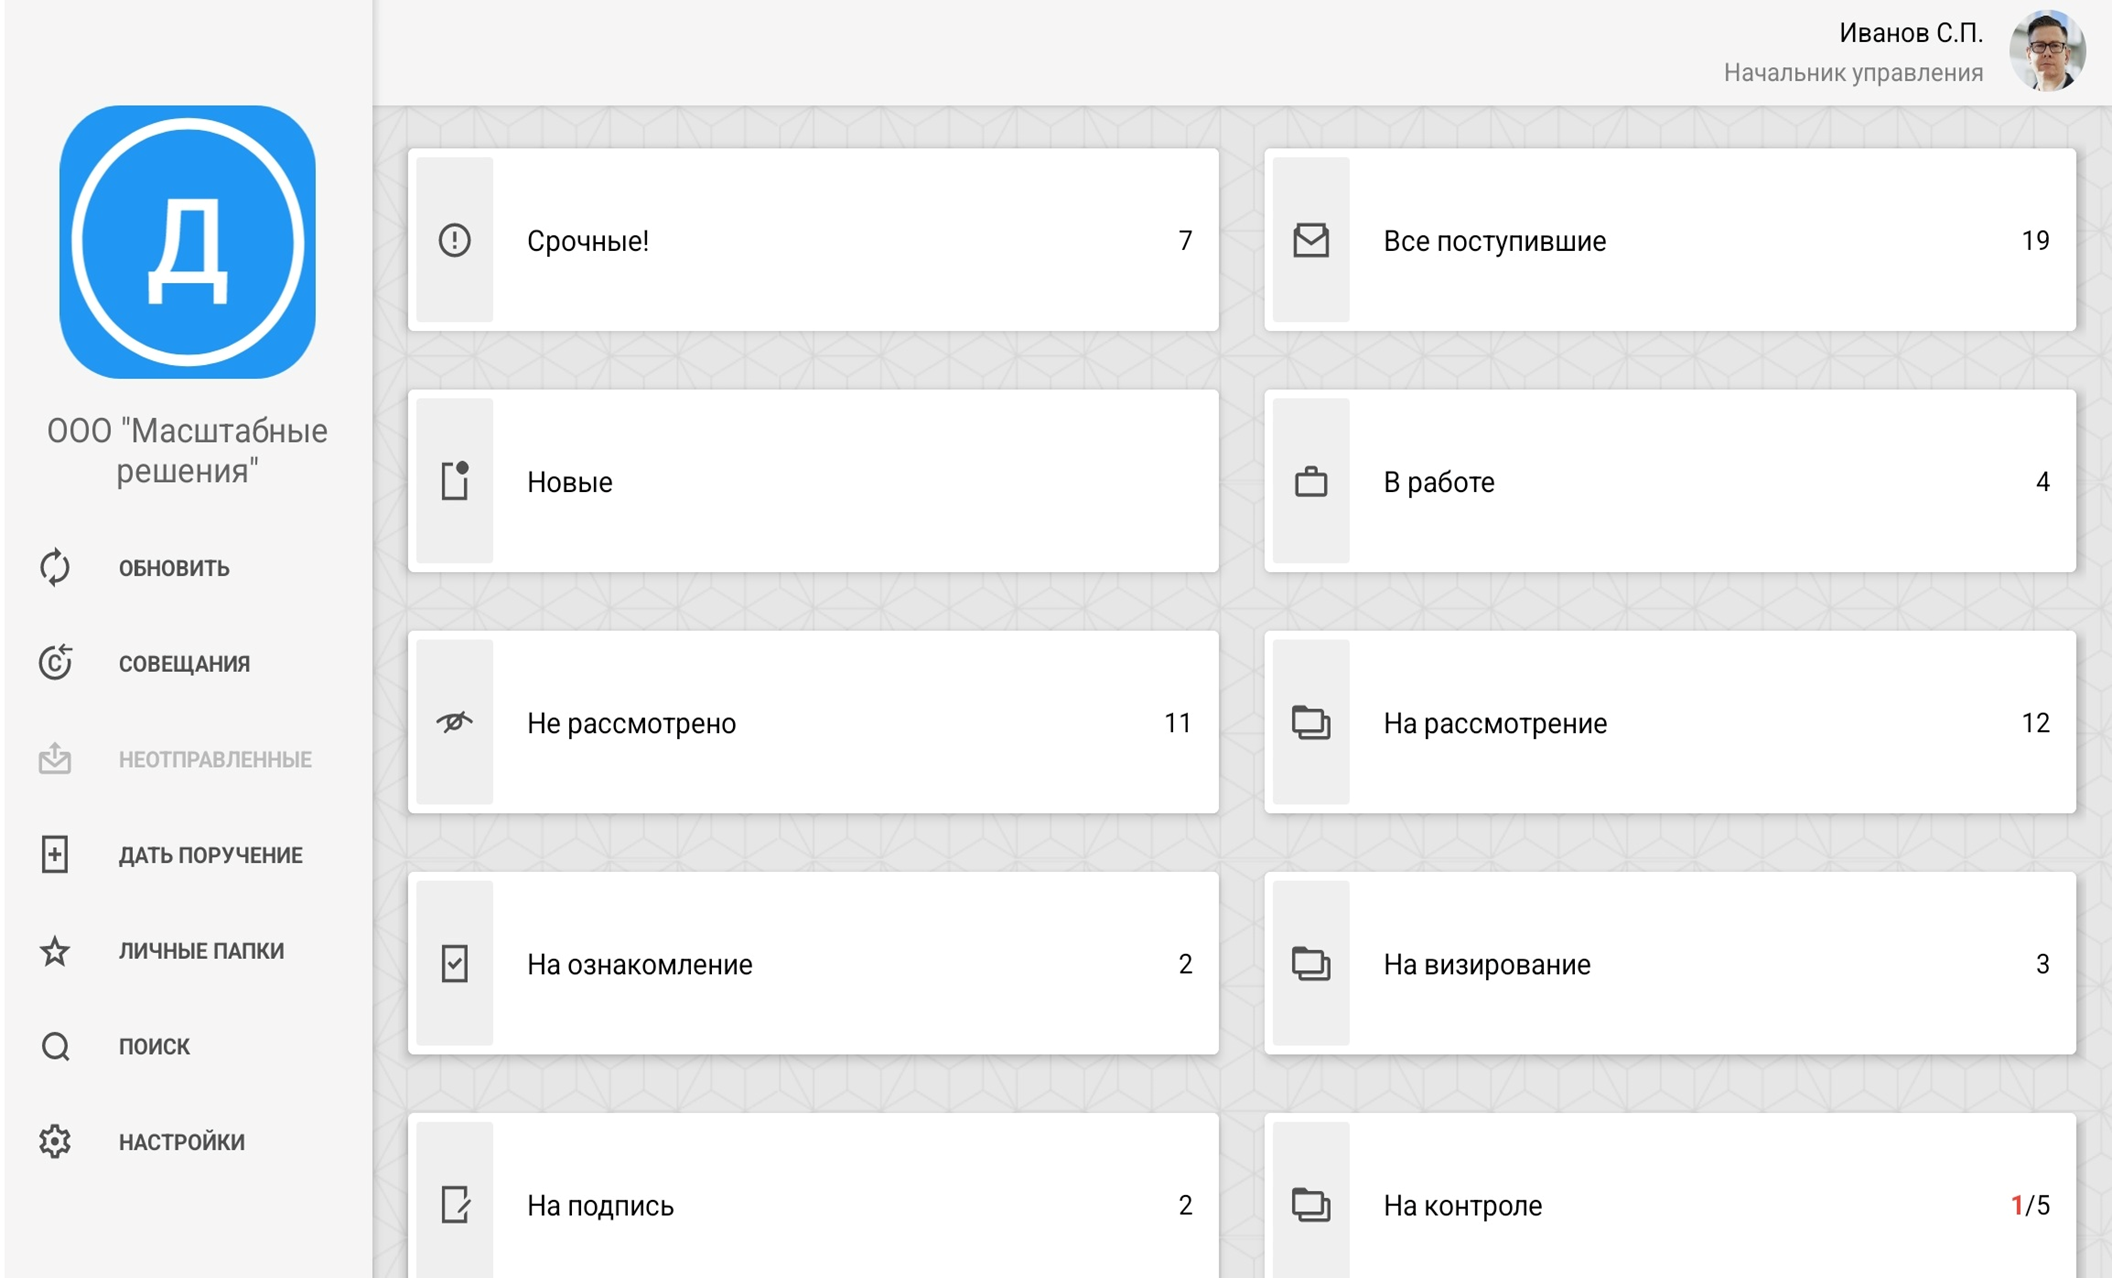Click the add-task plus icon beside Дать поручение
The image size is (2112, 1278).
point(55,854)
